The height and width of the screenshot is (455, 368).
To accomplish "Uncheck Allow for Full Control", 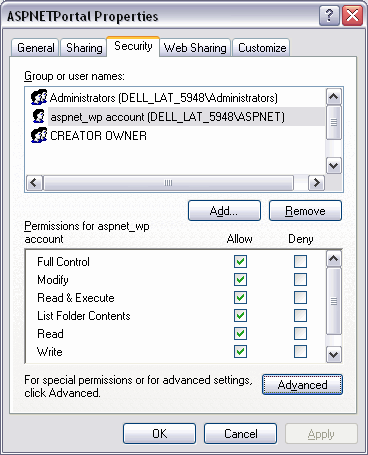I will (240, 261).
